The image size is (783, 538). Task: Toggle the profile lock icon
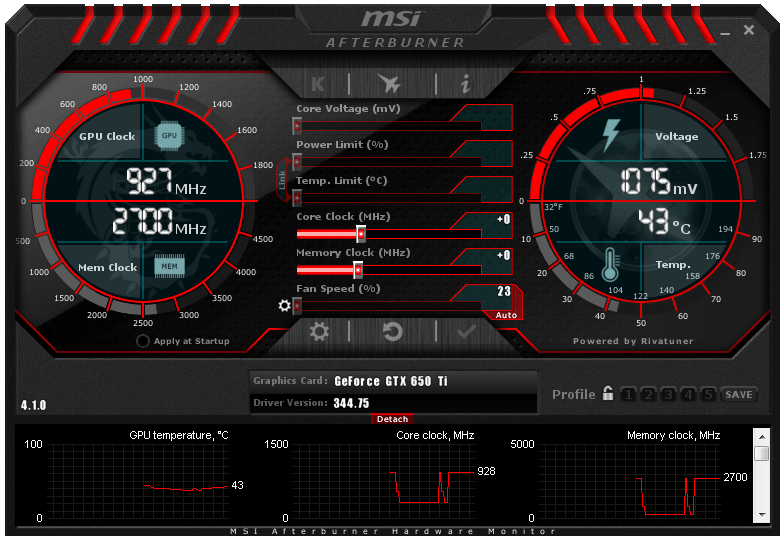(608, 394)
